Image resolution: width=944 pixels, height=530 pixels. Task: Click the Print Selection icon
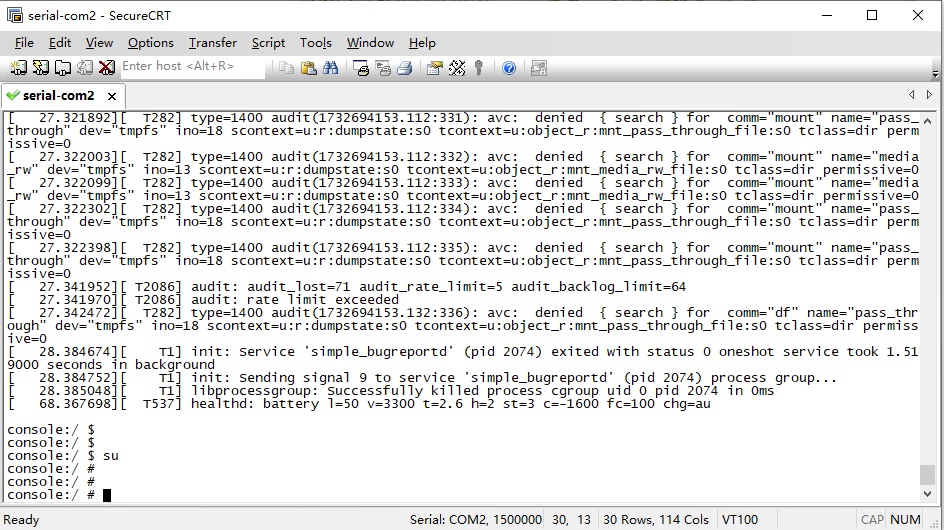383,68
